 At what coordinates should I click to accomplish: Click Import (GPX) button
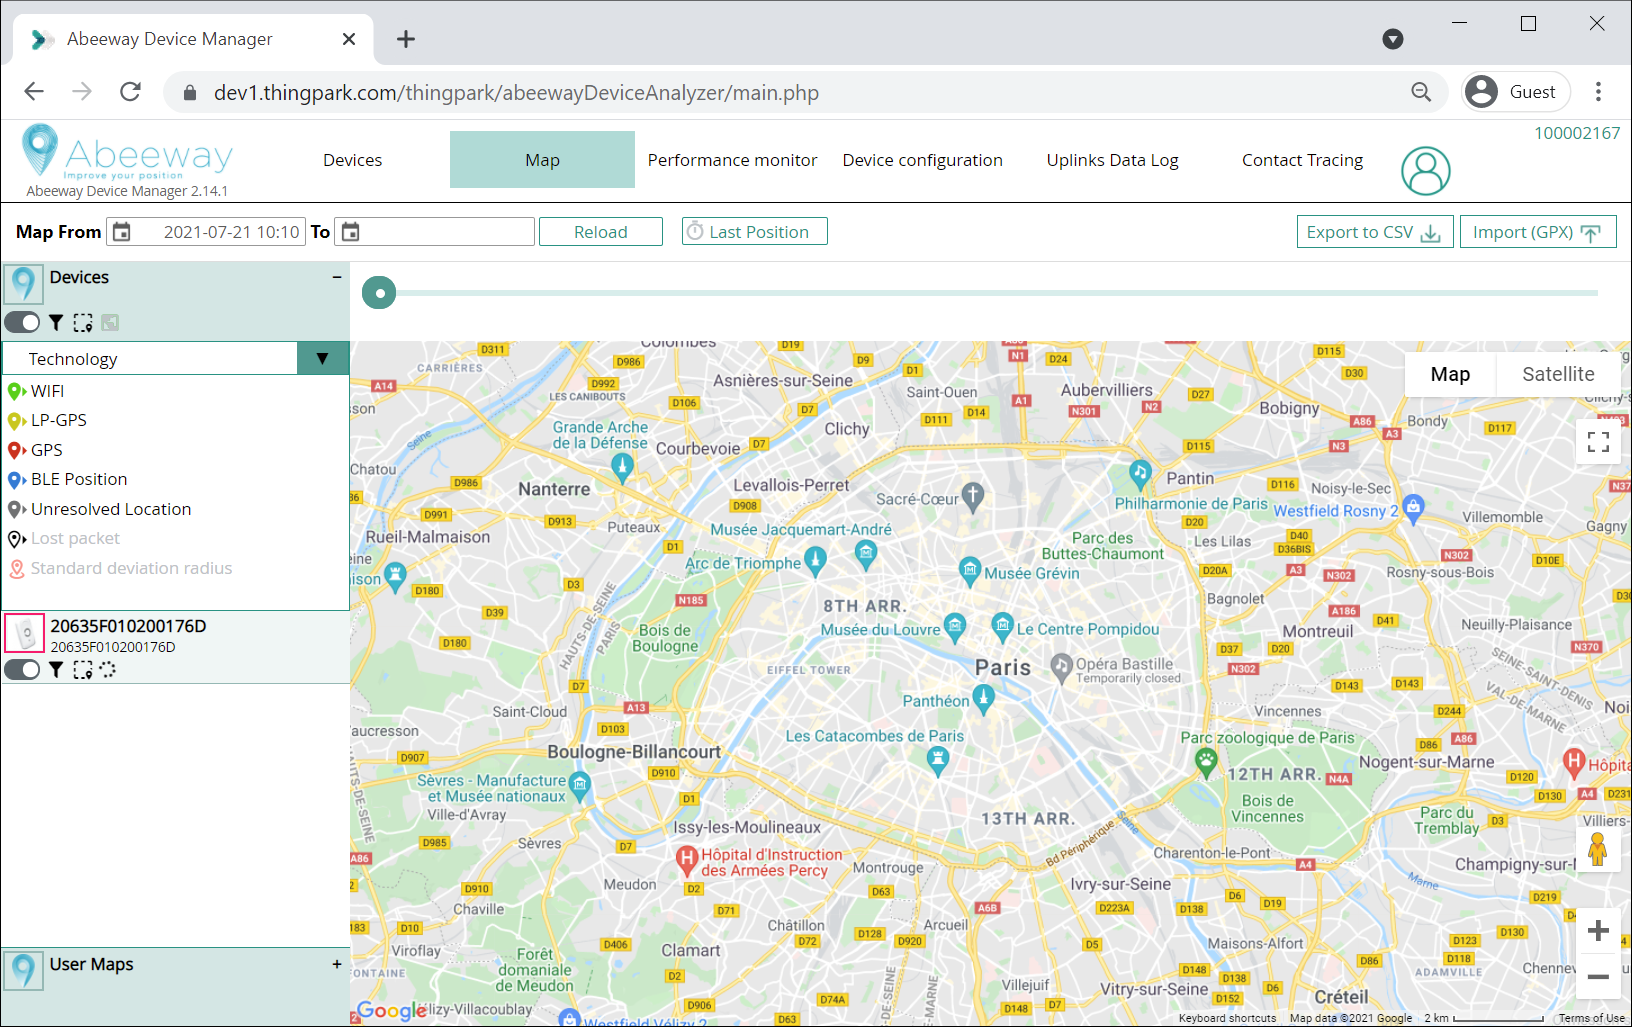(1538, 232)
